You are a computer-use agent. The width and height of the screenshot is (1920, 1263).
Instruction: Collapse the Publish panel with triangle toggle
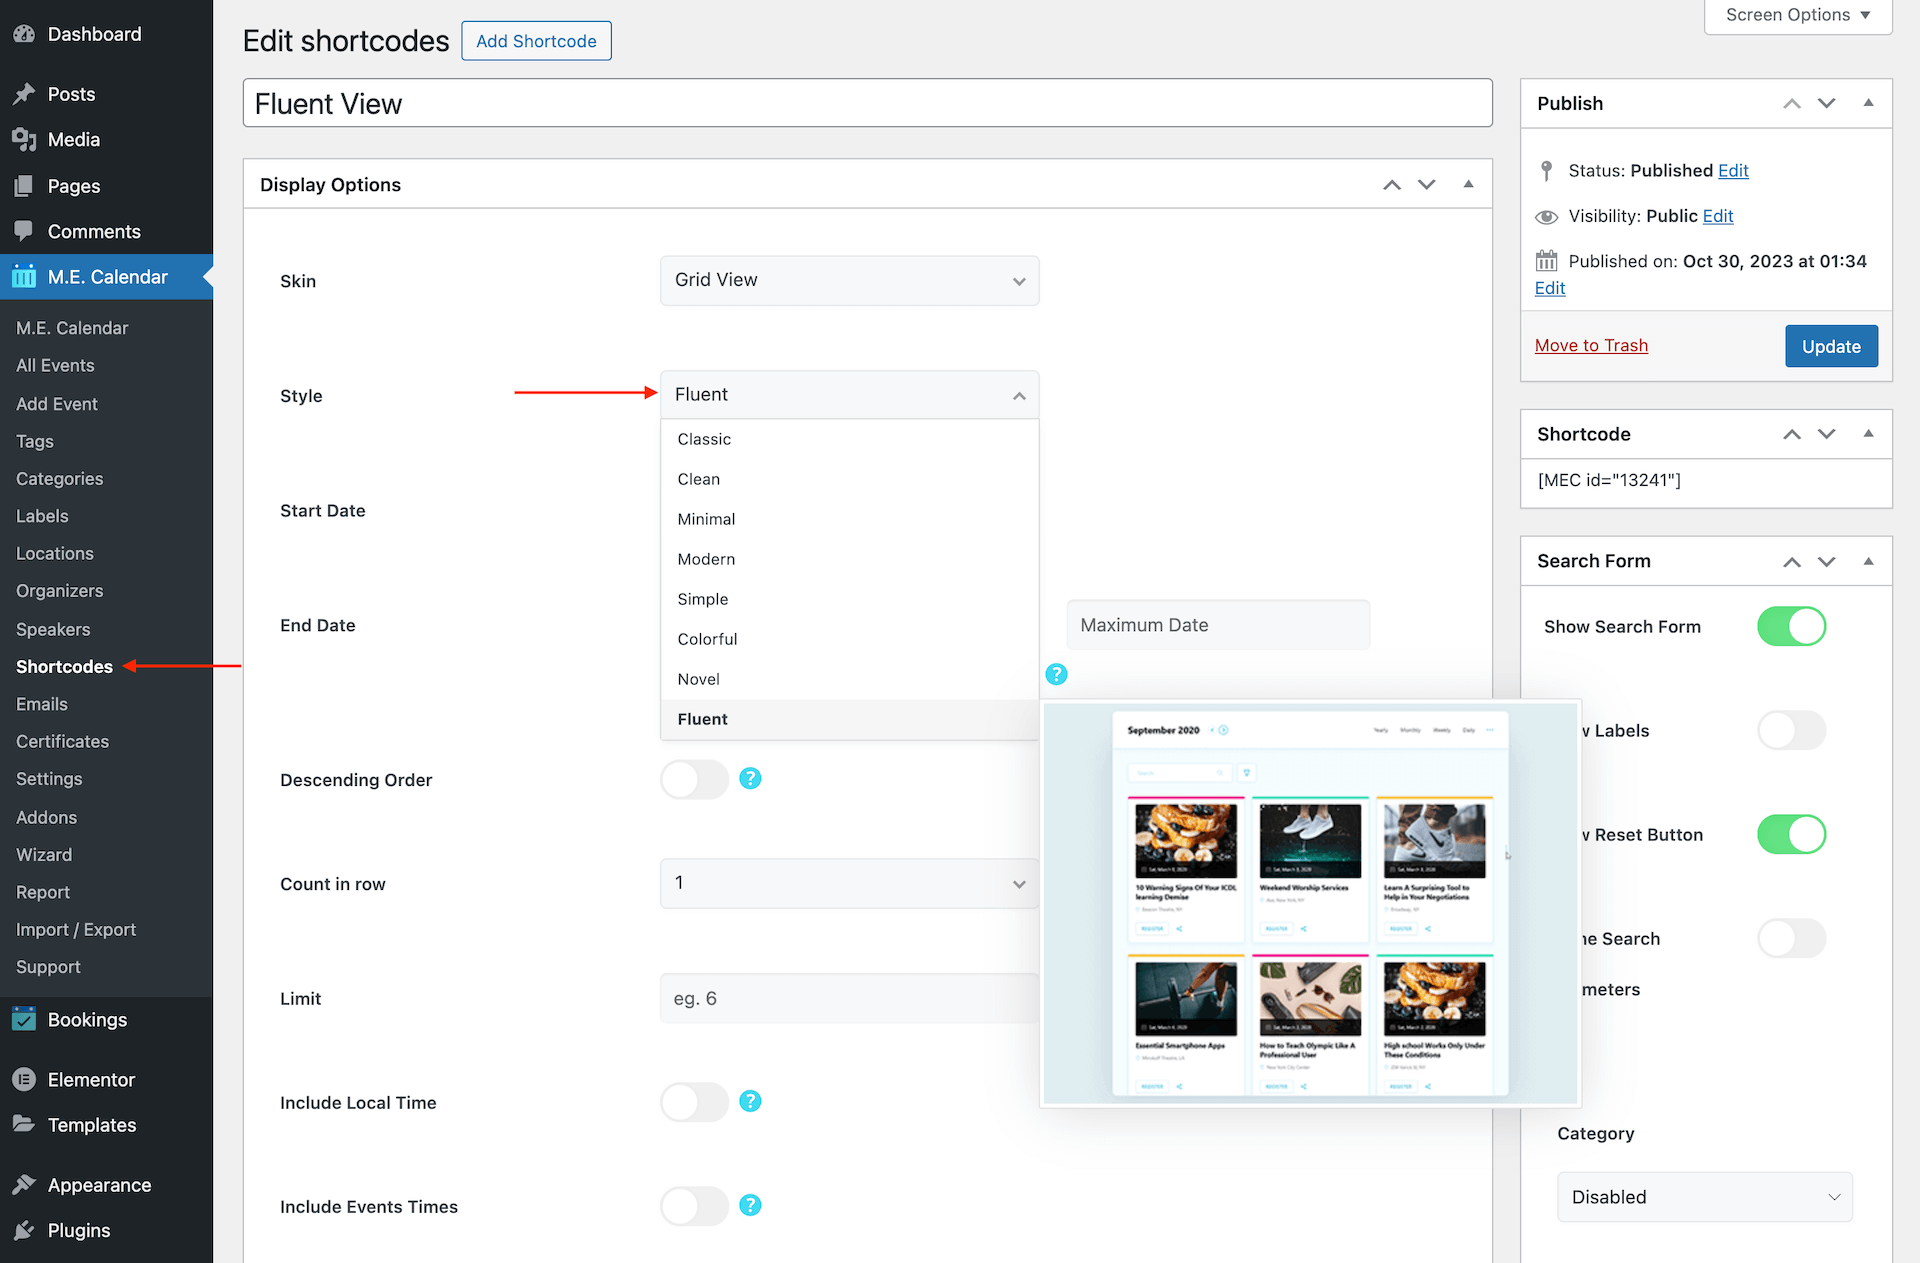pyautogui.click(x=1868, y=103)
